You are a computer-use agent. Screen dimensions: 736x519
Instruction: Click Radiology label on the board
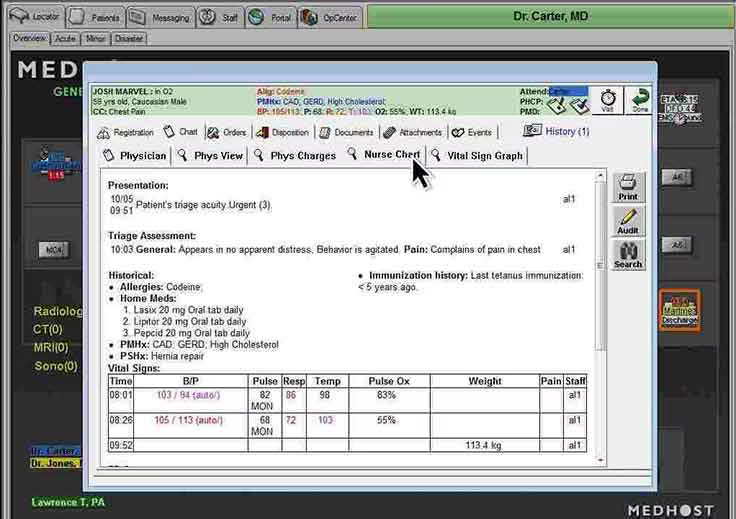(58, 311)
